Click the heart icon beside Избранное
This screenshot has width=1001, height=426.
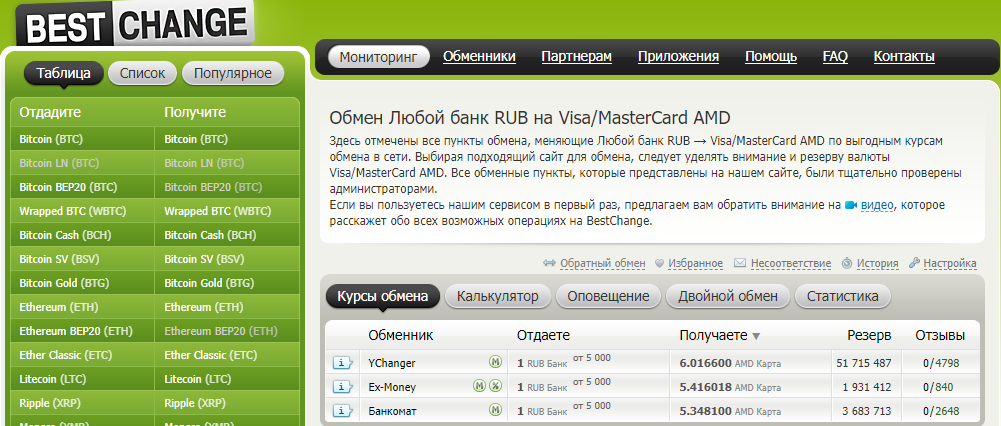[x=659, y=263]
